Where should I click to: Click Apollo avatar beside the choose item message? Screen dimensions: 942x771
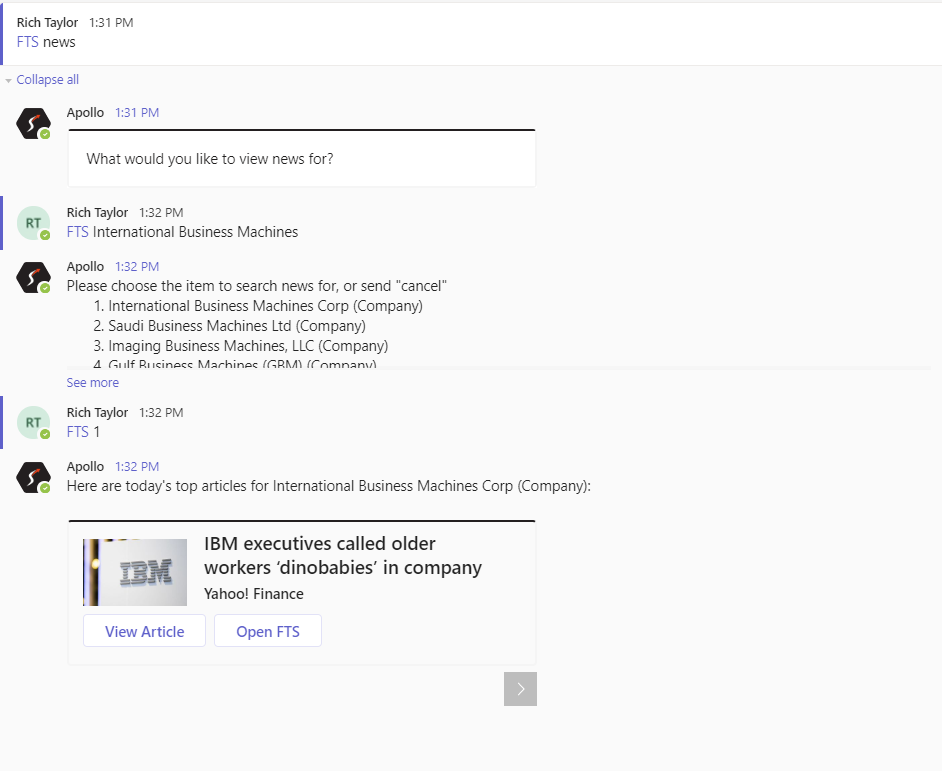33,278
